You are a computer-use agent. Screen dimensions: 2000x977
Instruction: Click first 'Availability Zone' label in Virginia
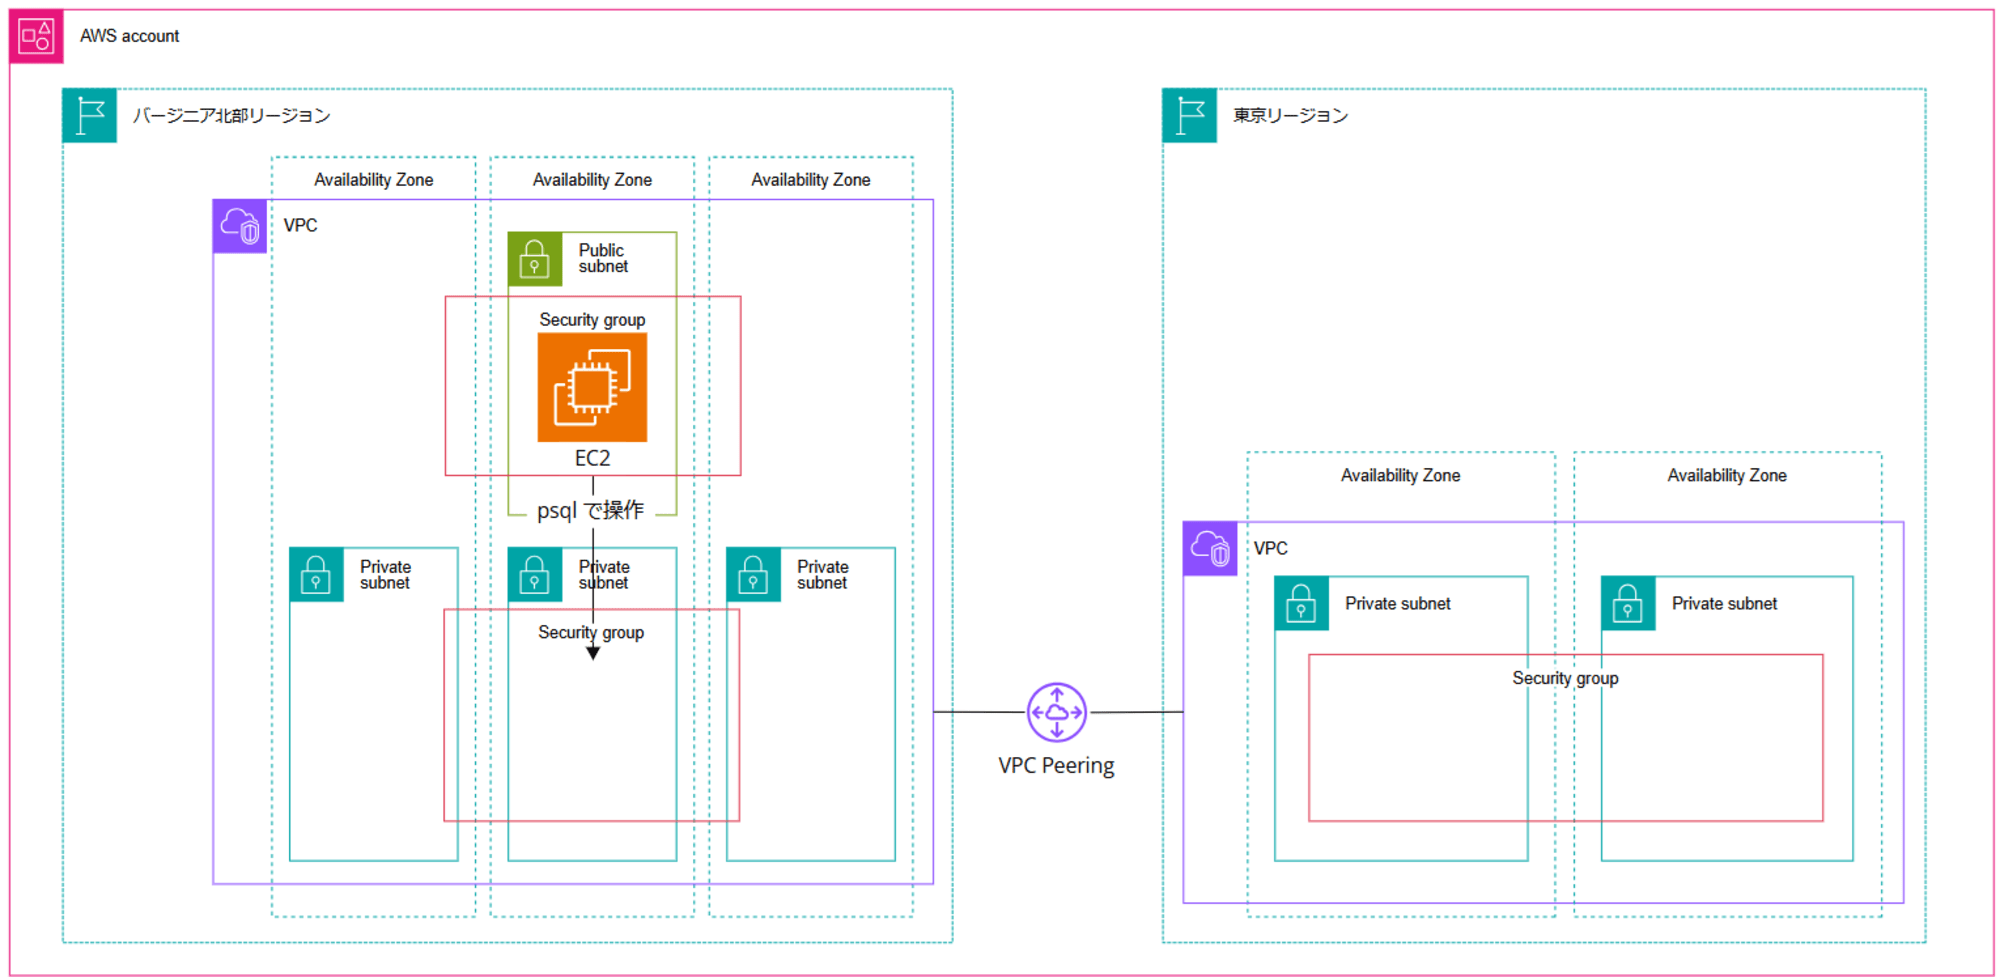coord(374,180)
